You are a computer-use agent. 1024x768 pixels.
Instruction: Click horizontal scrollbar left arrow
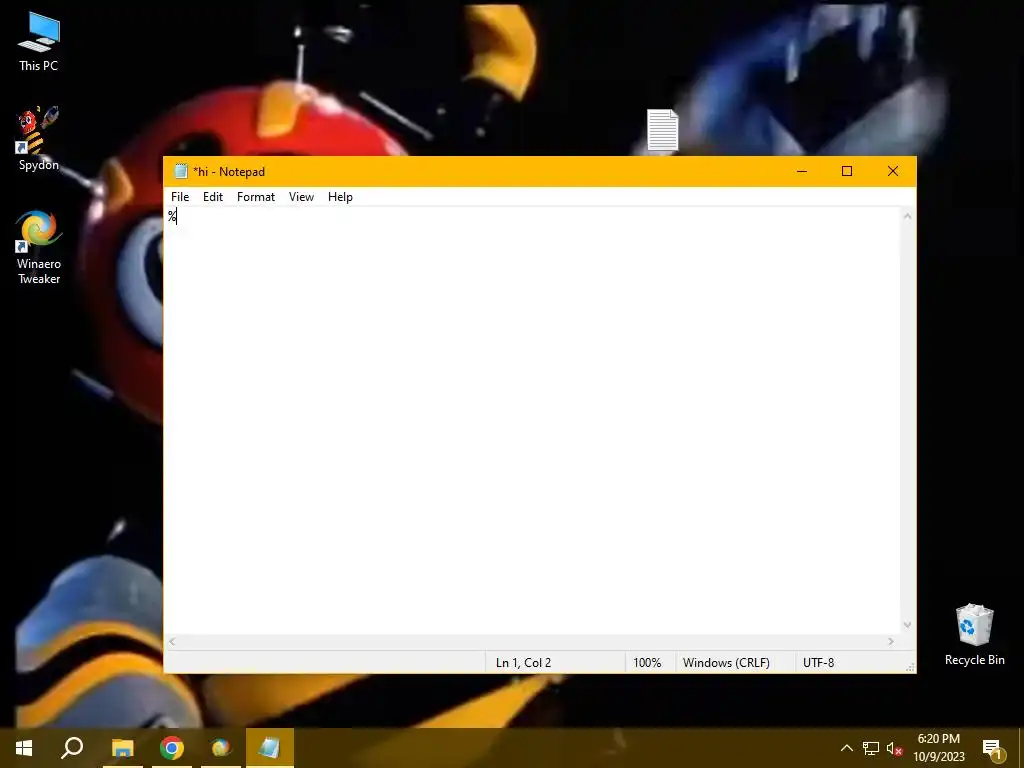click(x=172, y=642)
